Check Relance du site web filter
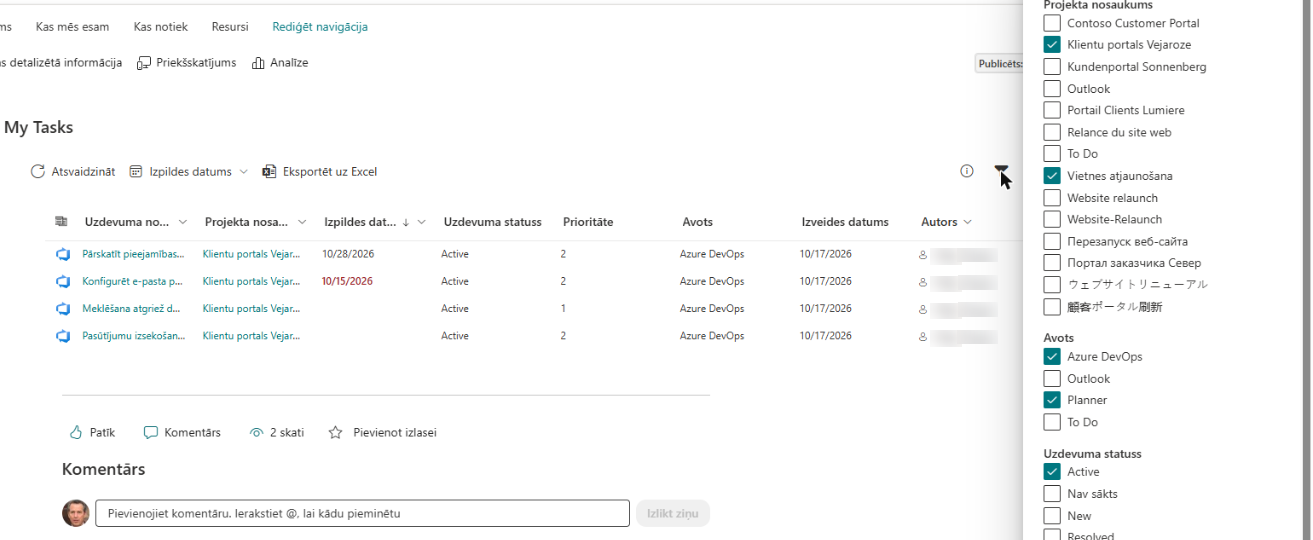The image size is (1313, 540). 1052,132
